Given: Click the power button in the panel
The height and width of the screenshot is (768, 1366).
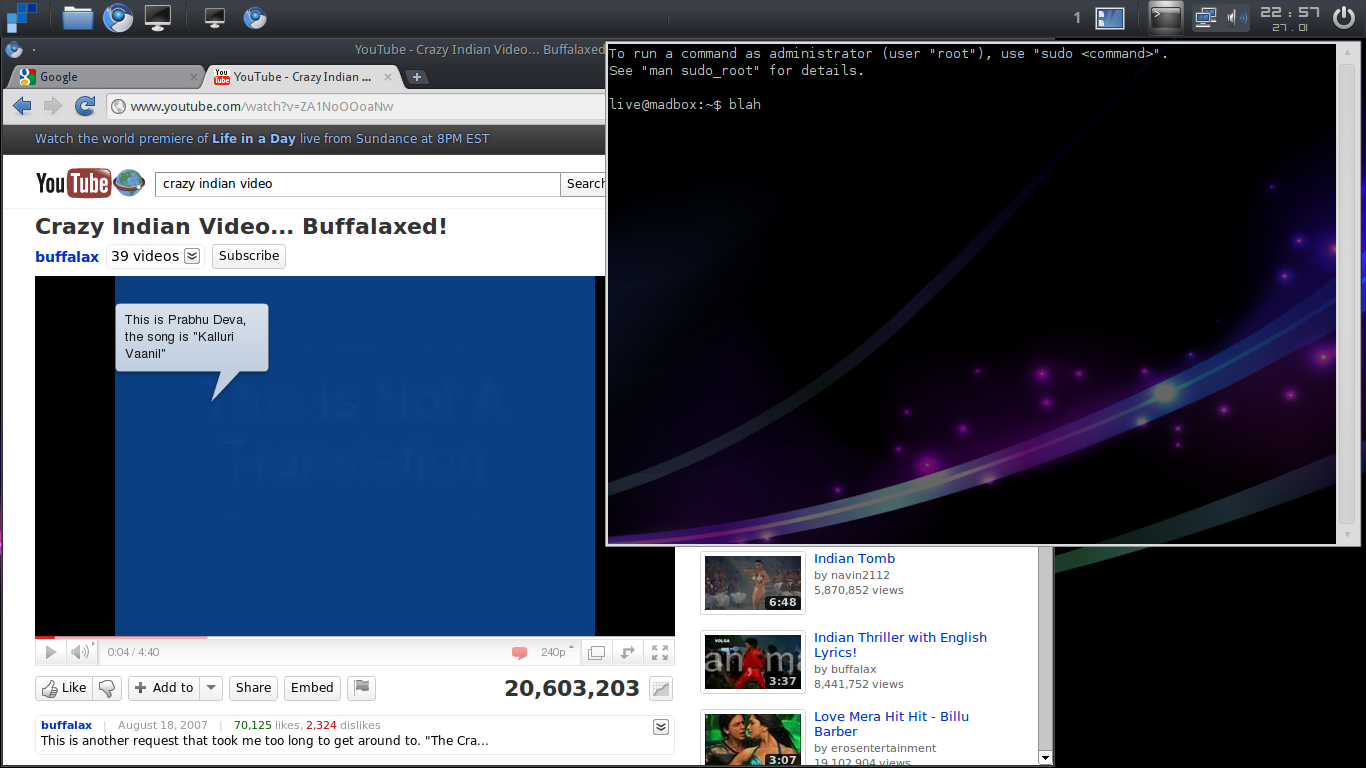Looking at the screenshot, I should coord(1343,17).
